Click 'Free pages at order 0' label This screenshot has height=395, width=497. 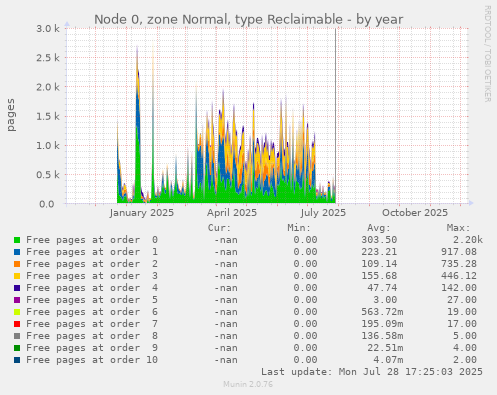[x=92, y=240]
